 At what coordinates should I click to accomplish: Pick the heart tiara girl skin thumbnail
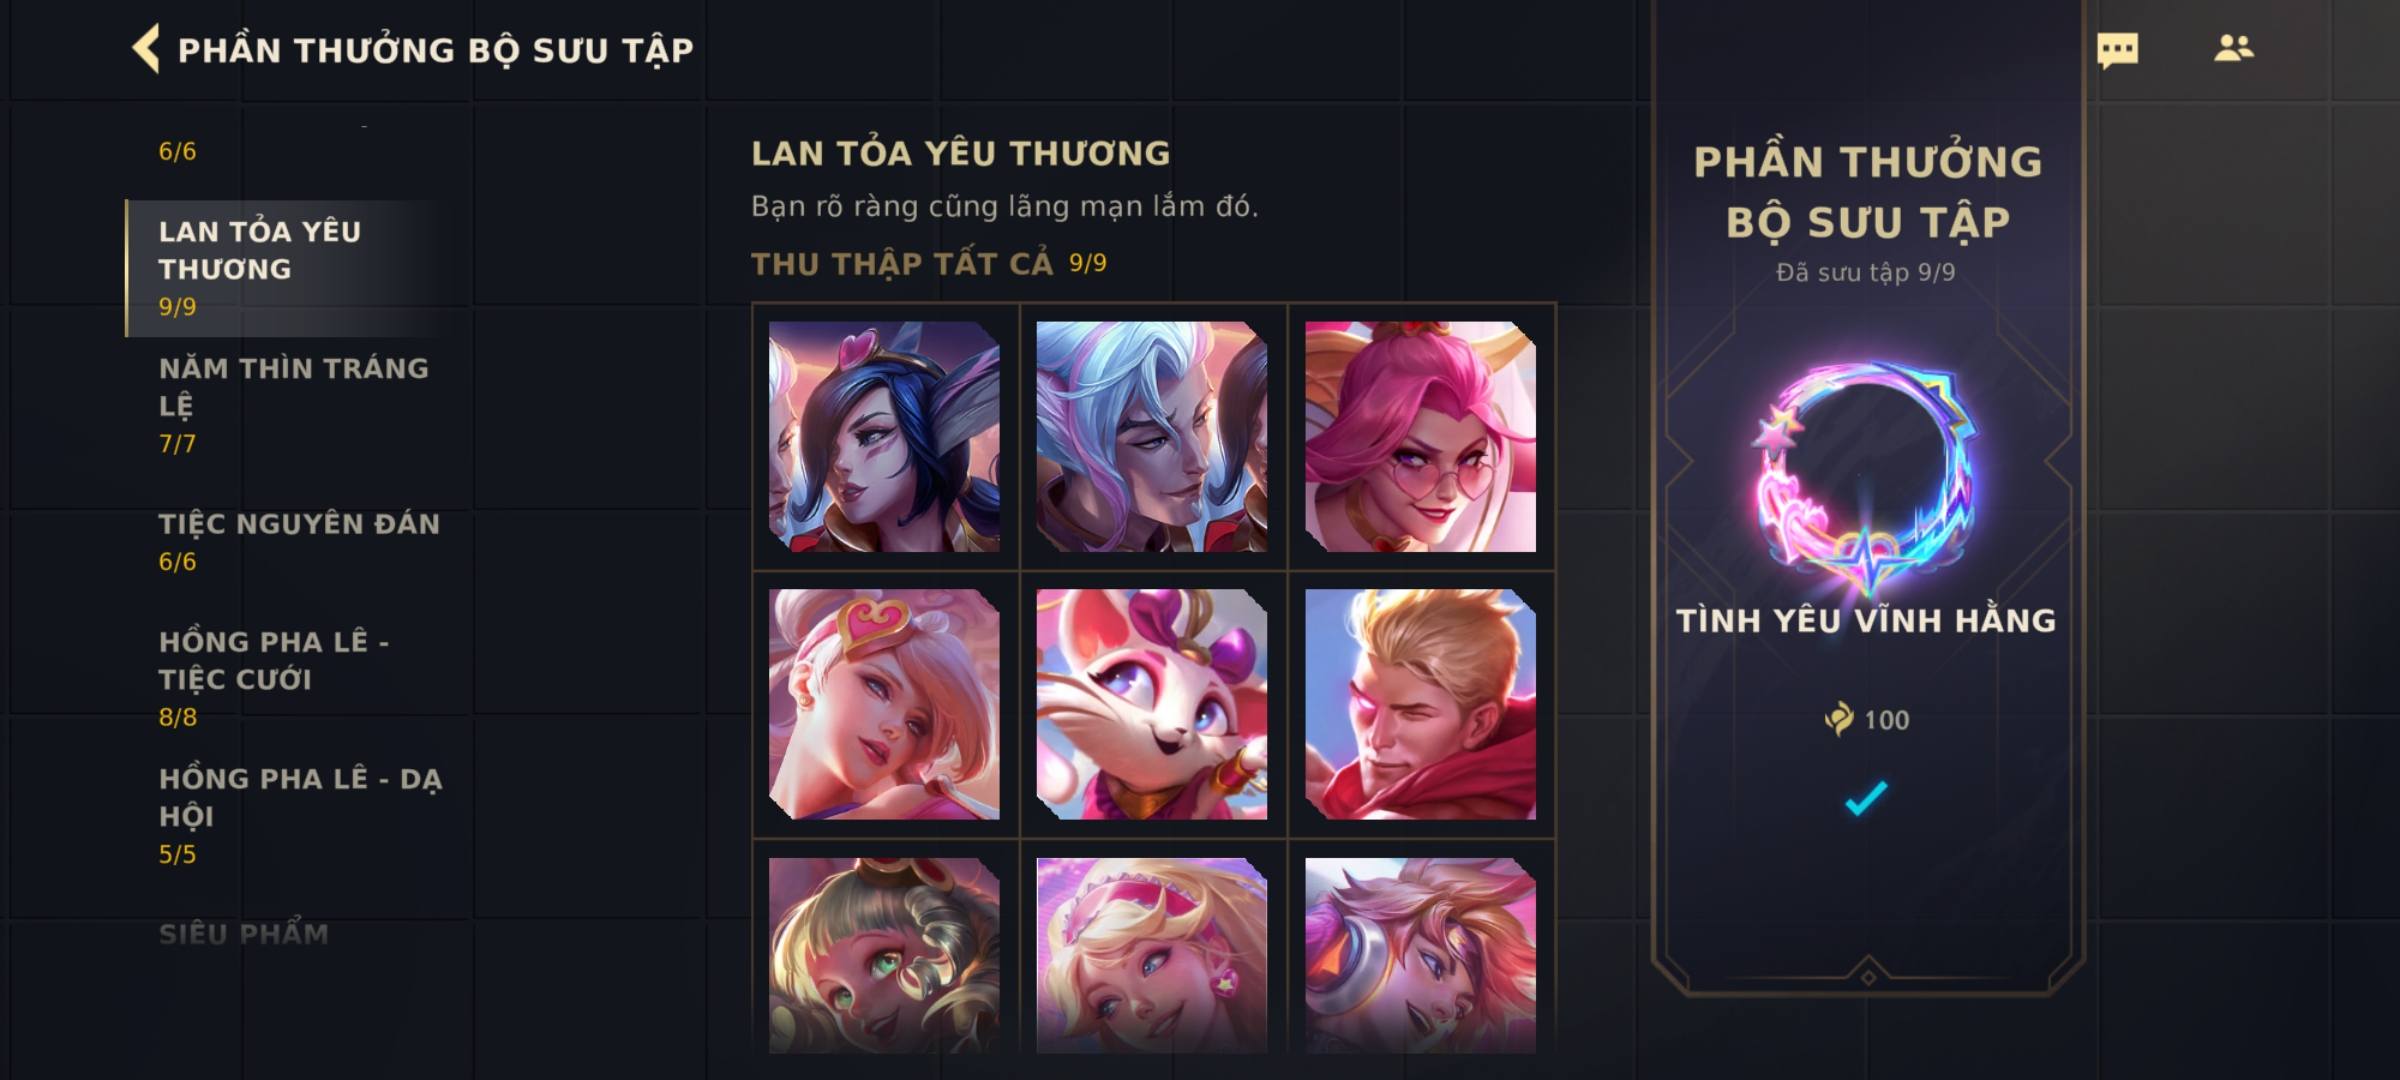point(884,704)
